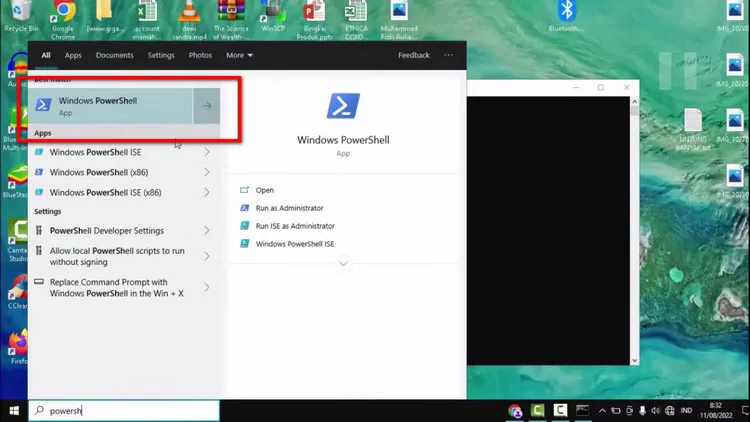Switch to the Photos search tab
Image resolution: width=750 pixels, height=422 pixels.
(200, 55)
